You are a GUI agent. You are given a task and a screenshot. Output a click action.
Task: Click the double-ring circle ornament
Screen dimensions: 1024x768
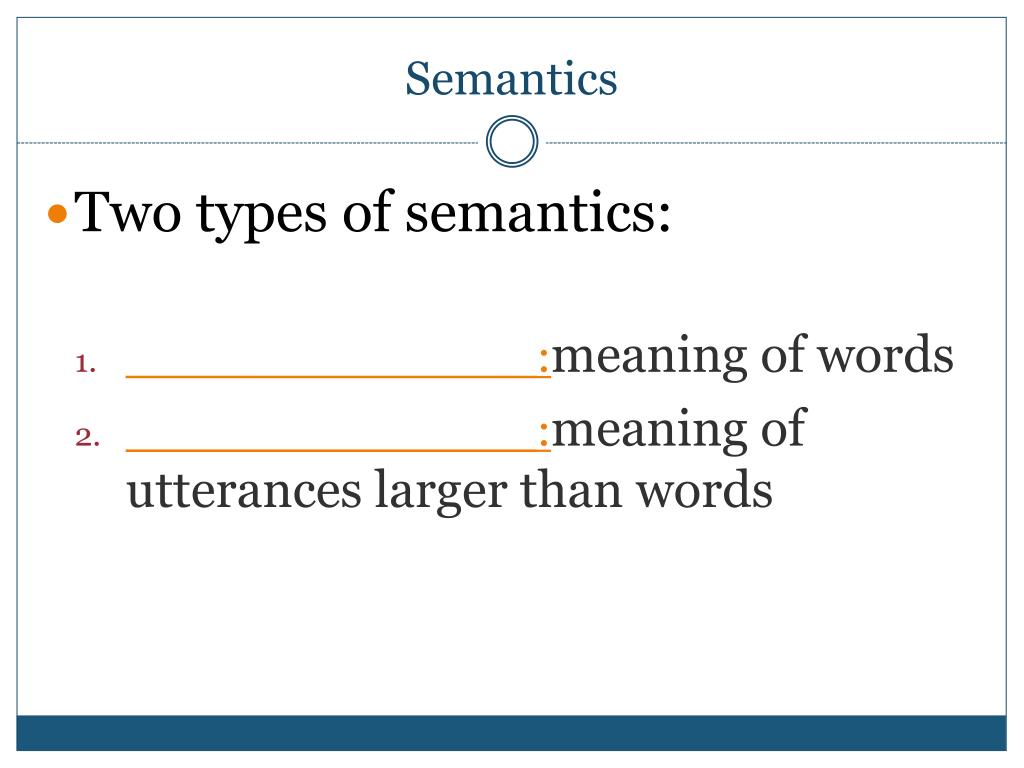point(512,141)
